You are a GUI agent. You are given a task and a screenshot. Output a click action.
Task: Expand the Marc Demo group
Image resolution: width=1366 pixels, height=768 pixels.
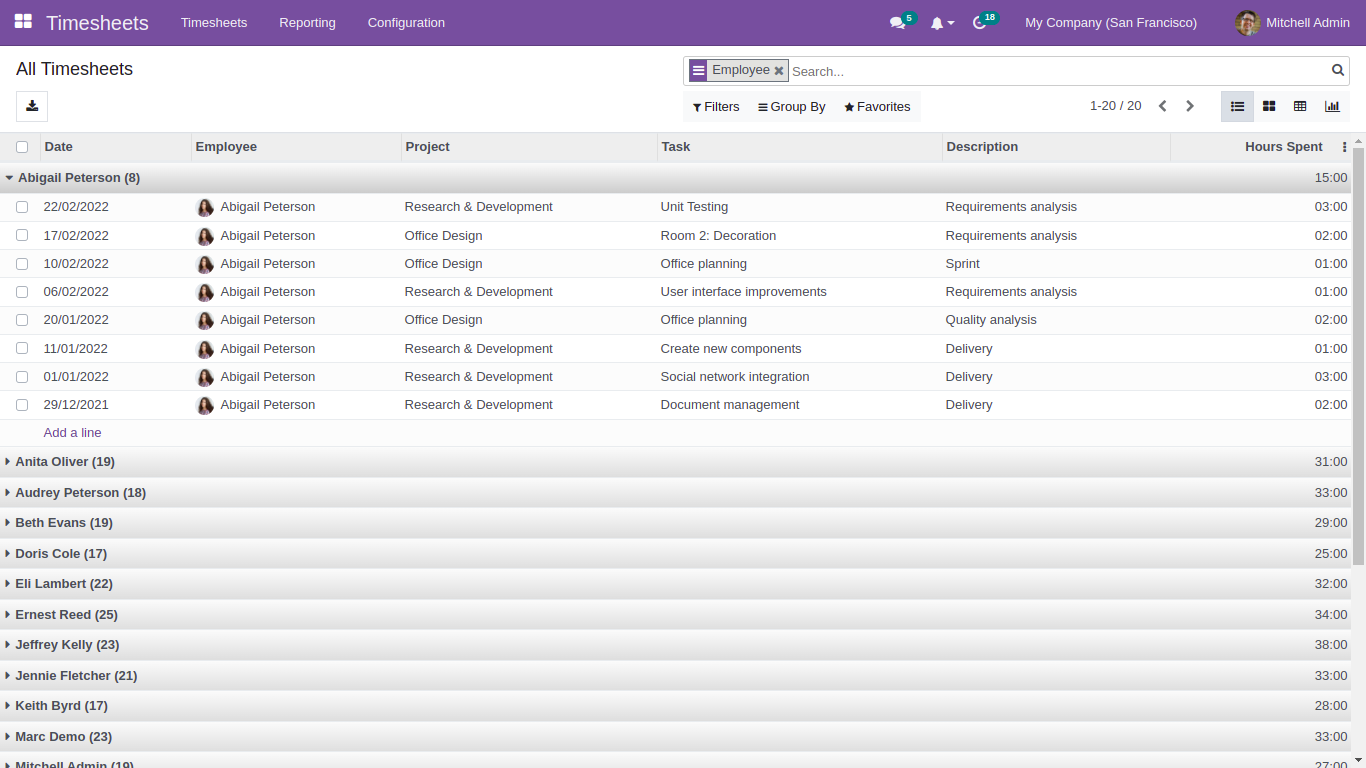[x=8, y=736]
